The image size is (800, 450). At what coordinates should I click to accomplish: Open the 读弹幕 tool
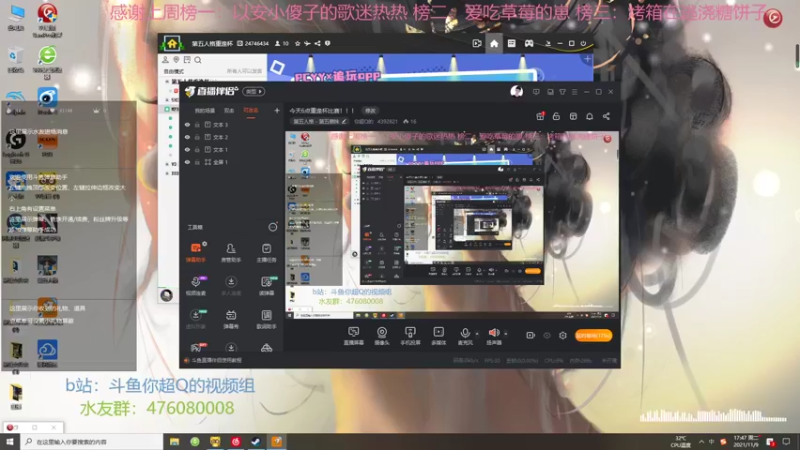pyautogui.click(x=266, y=286)
